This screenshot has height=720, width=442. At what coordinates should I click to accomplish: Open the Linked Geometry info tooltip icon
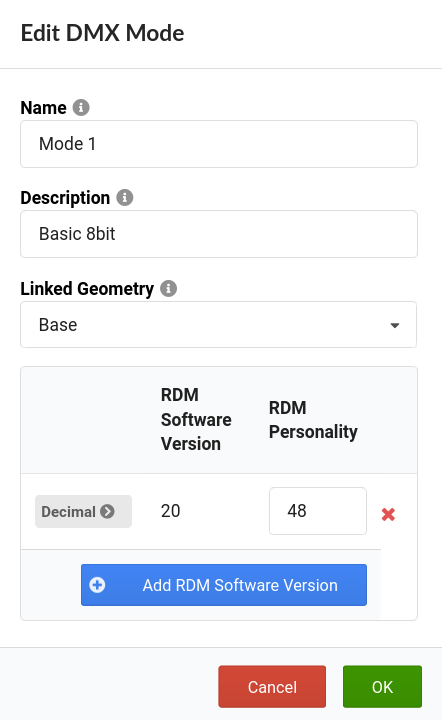click(168, 288)
